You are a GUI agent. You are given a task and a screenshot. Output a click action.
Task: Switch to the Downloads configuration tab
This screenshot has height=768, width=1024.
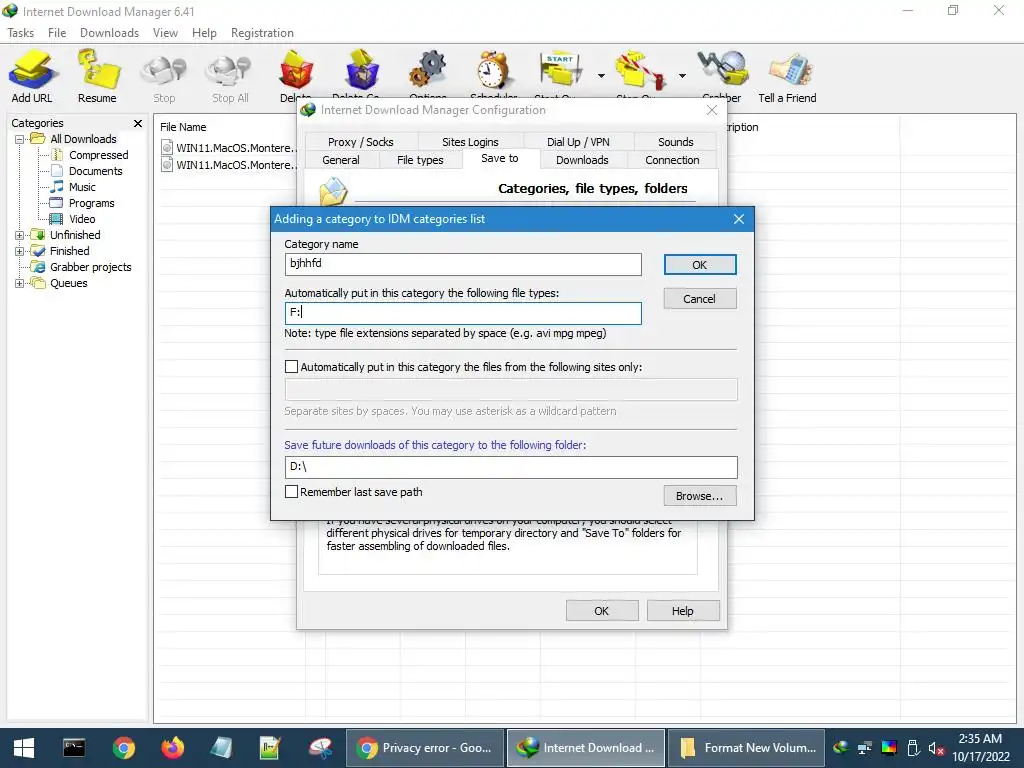coord(582,160)
